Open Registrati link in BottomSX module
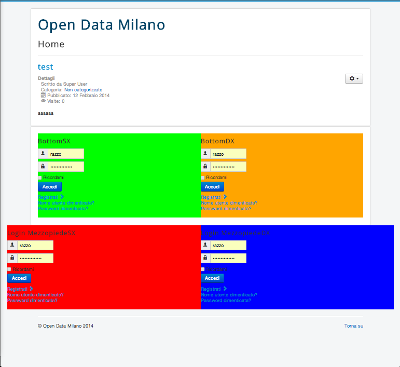Screen dimensions: 400x367 (x=51, y=197)
